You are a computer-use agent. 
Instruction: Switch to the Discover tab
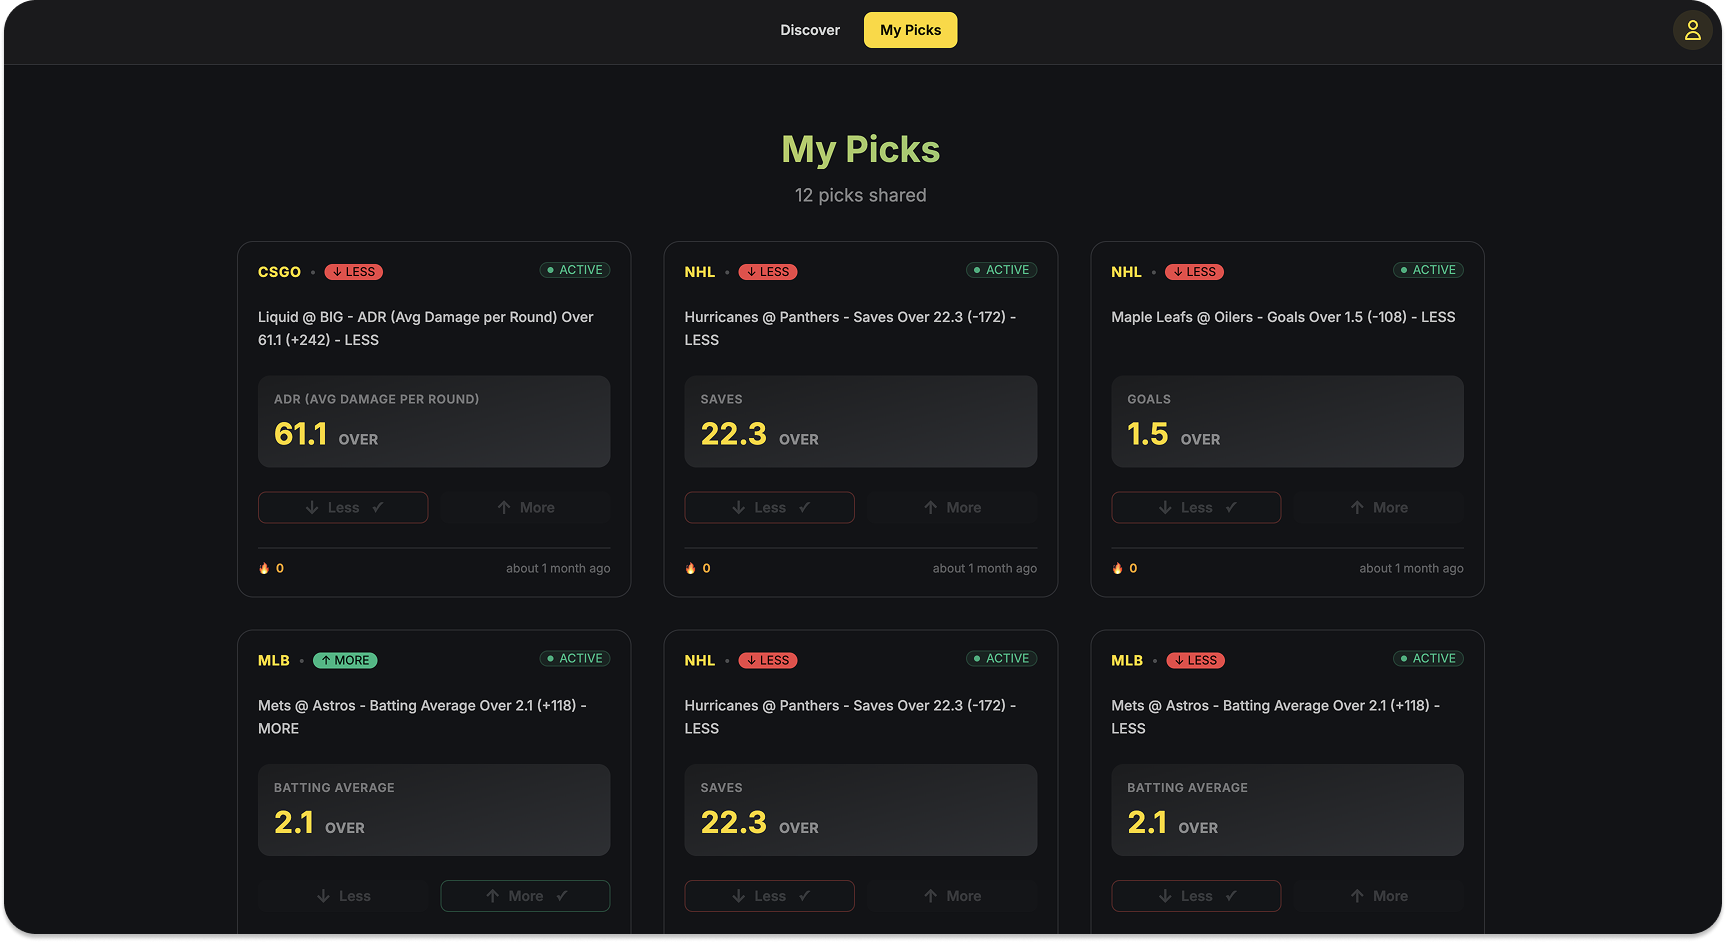click(x=810, y=30)
